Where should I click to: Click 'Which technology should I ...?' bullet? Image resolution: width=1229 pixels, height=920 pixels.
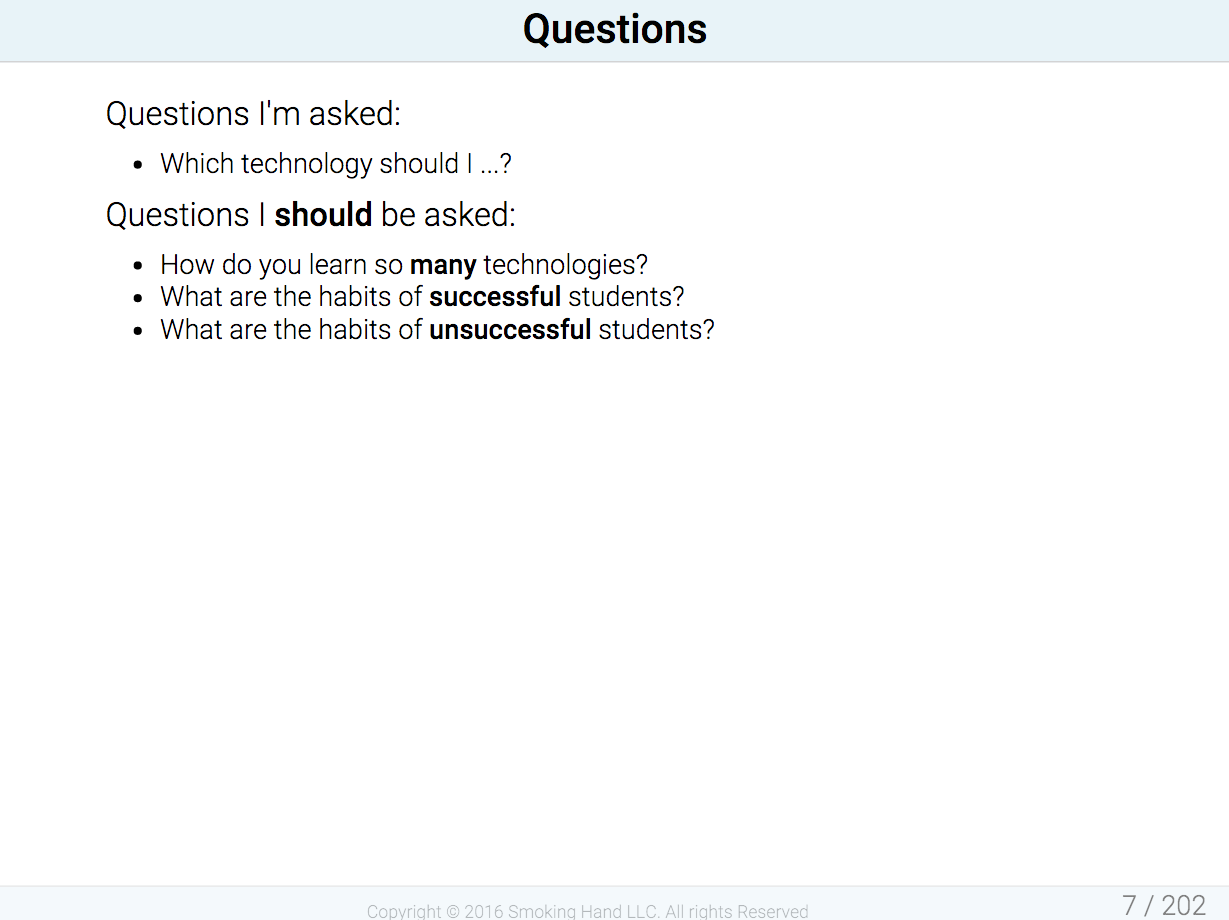336,164
